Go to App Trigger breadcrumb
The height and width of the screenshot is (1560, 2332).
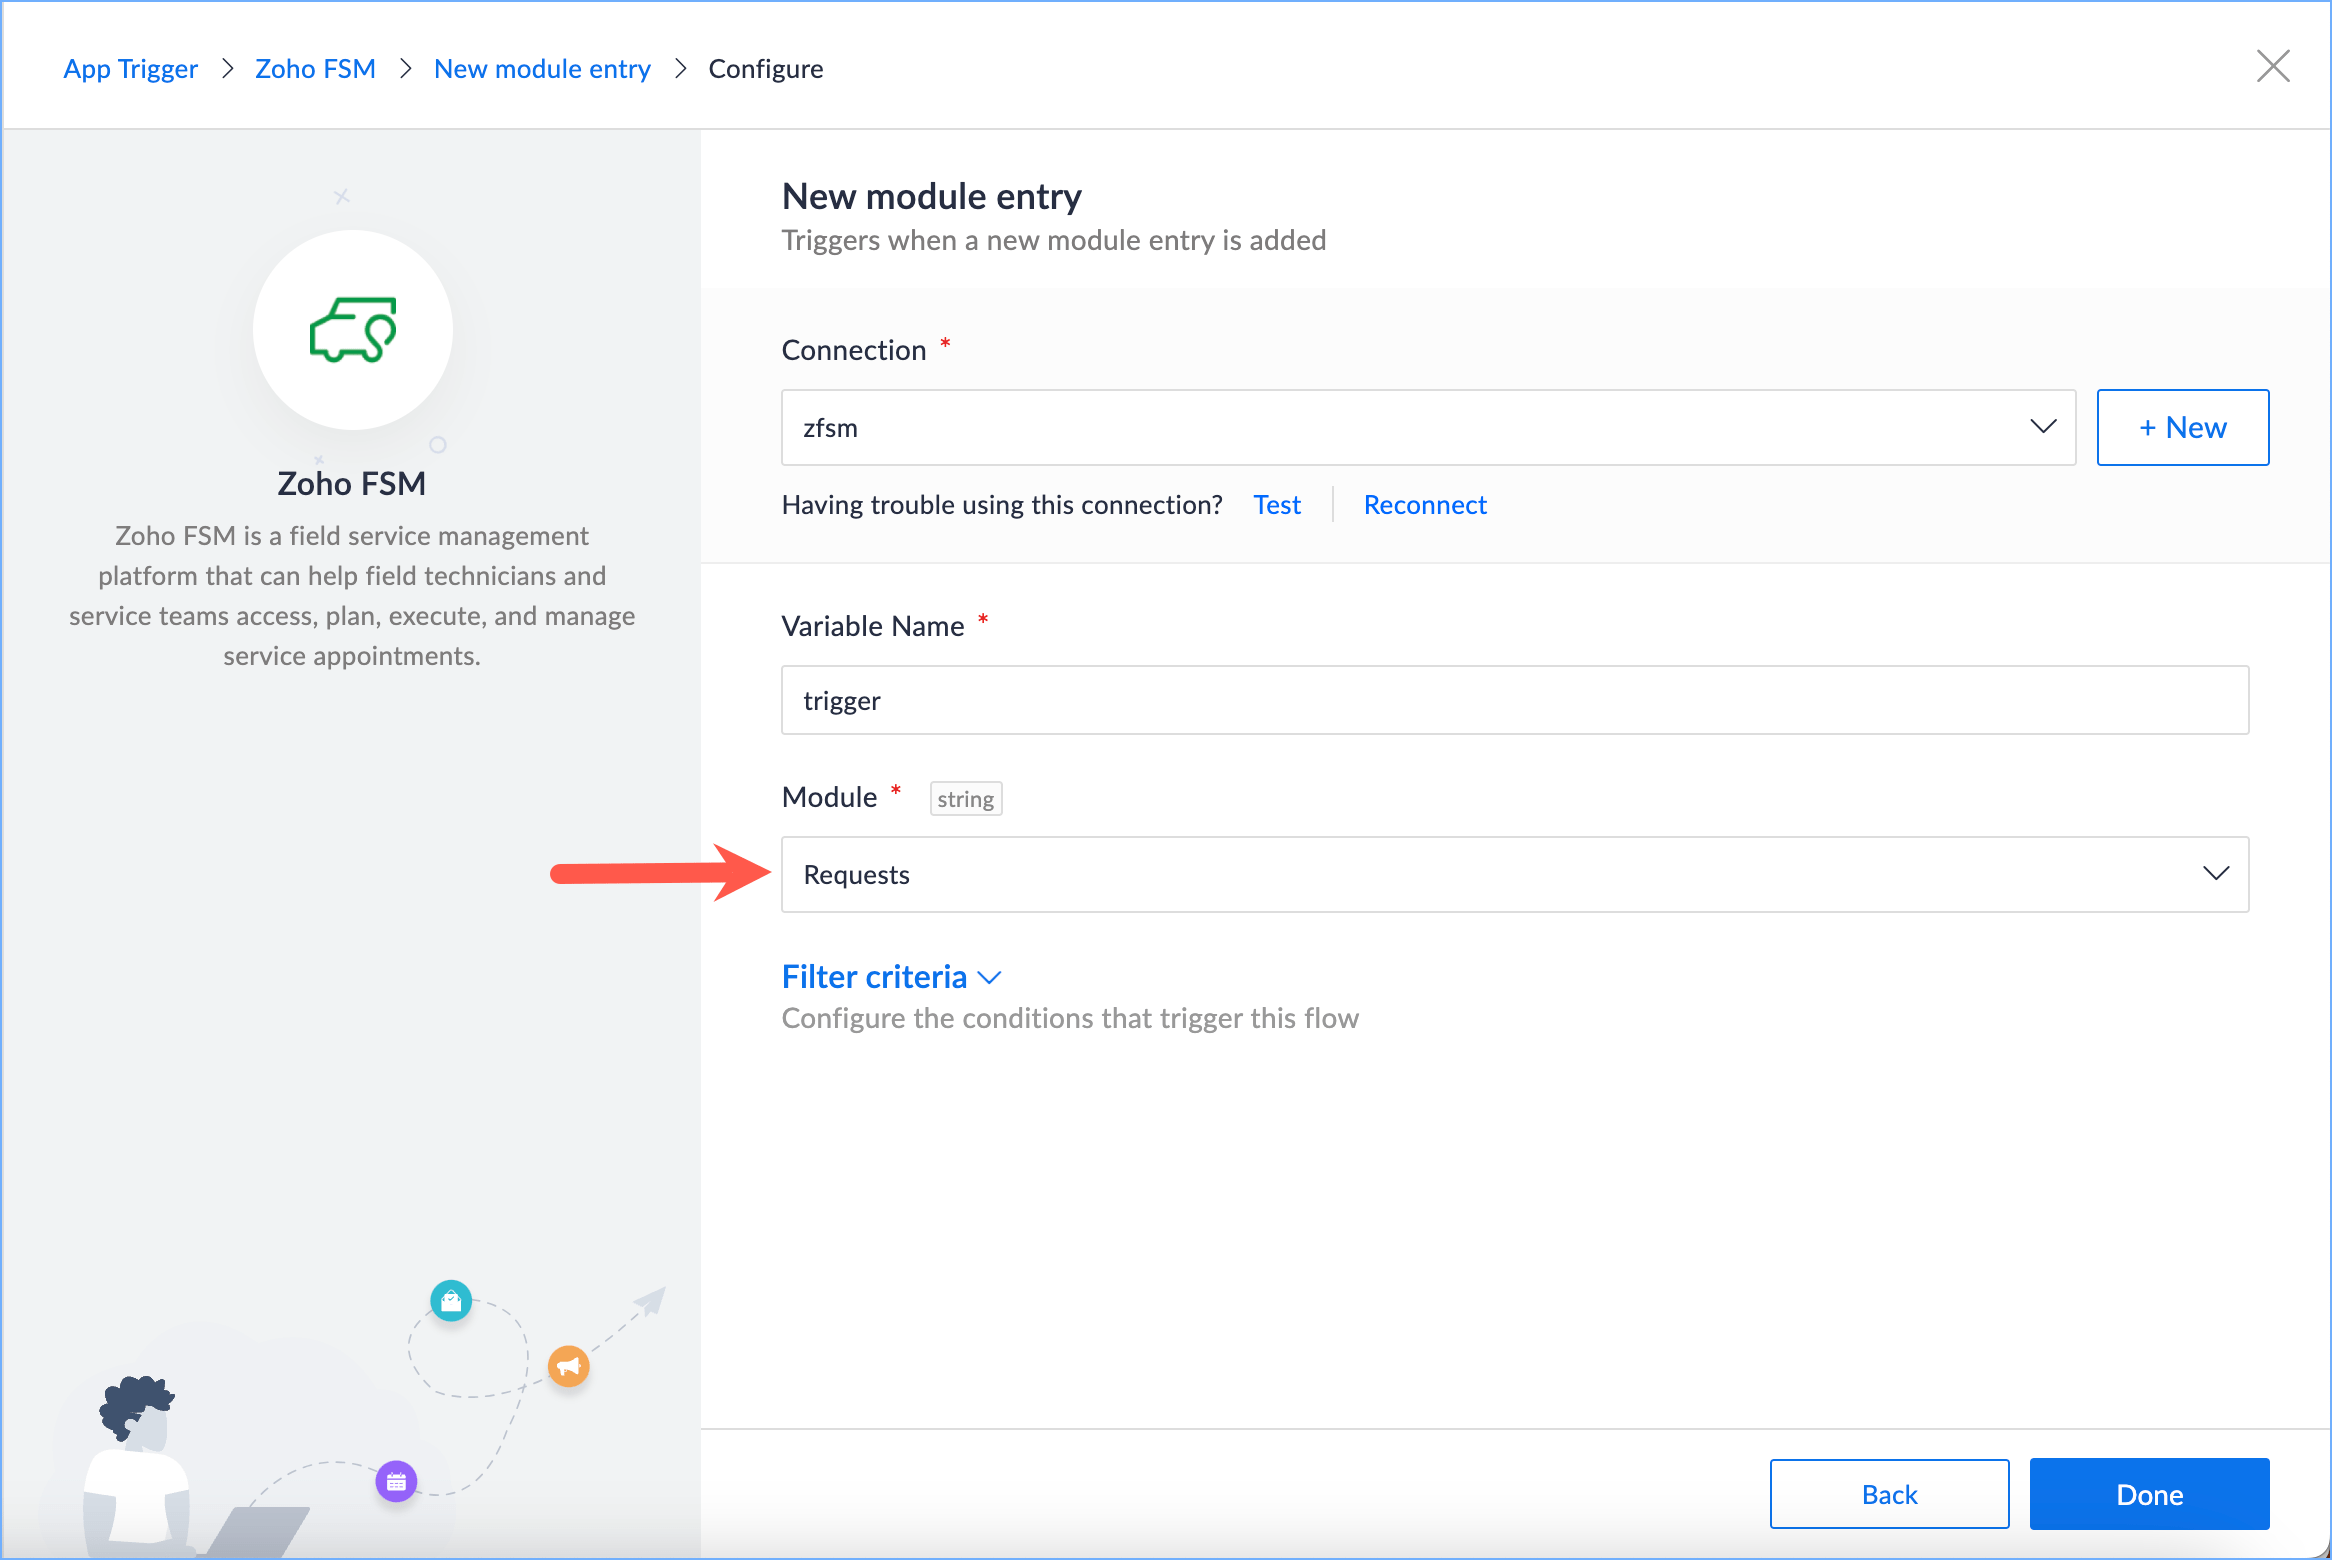pyautogui.click(x=130, y=69)
